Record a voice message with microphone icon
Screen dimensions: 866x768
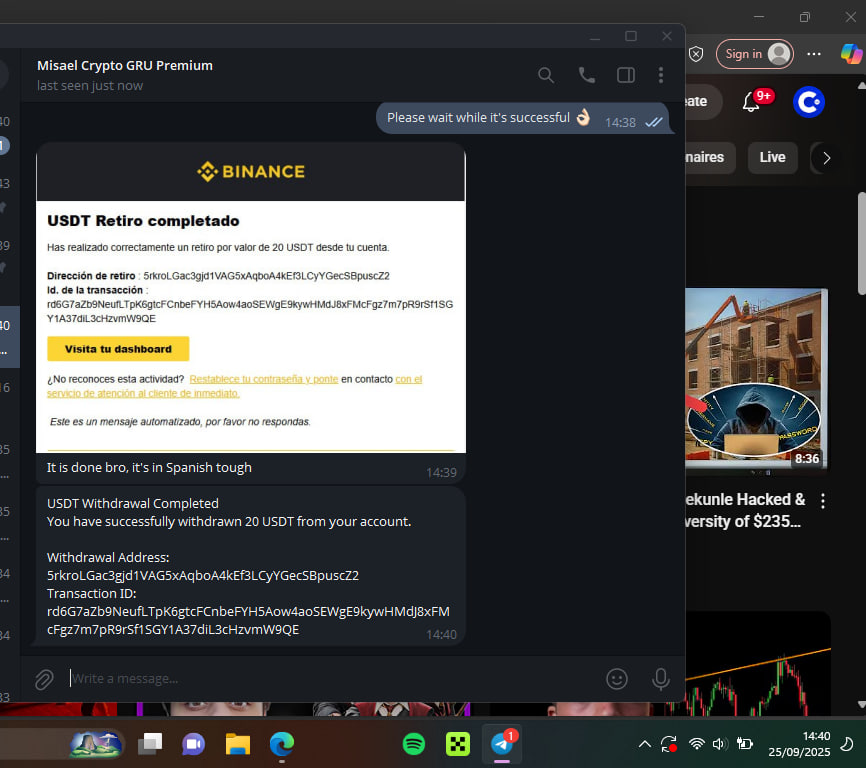point(661,679)
